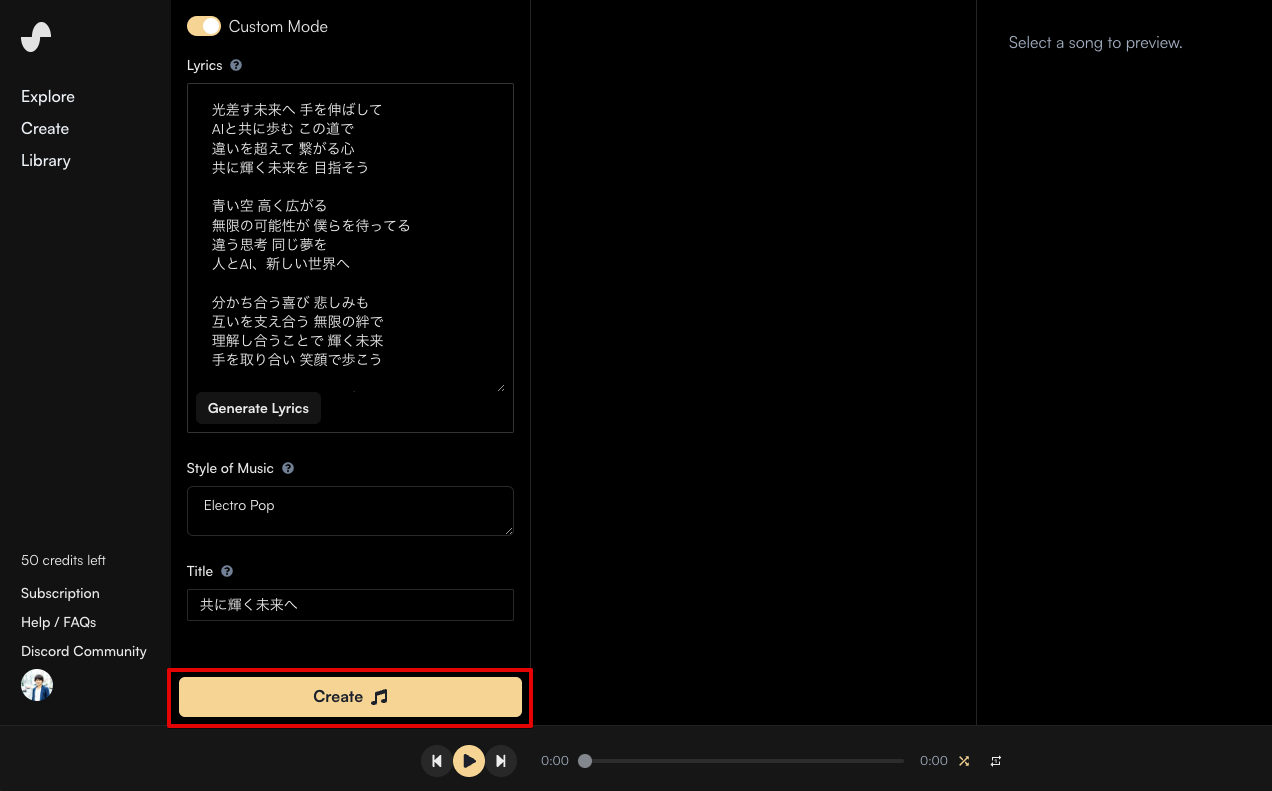Toggle off Custom Mode
The height and width of the screenshot is (791, 1272).
(204, 26)
